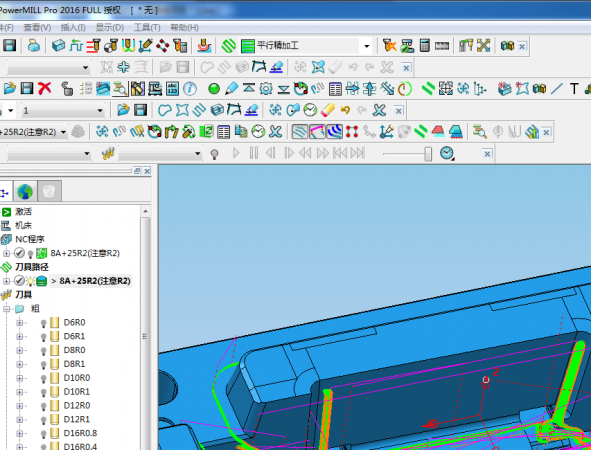Select the 激活 tree item
Viewport: 591px width, 450px height.
23,212
